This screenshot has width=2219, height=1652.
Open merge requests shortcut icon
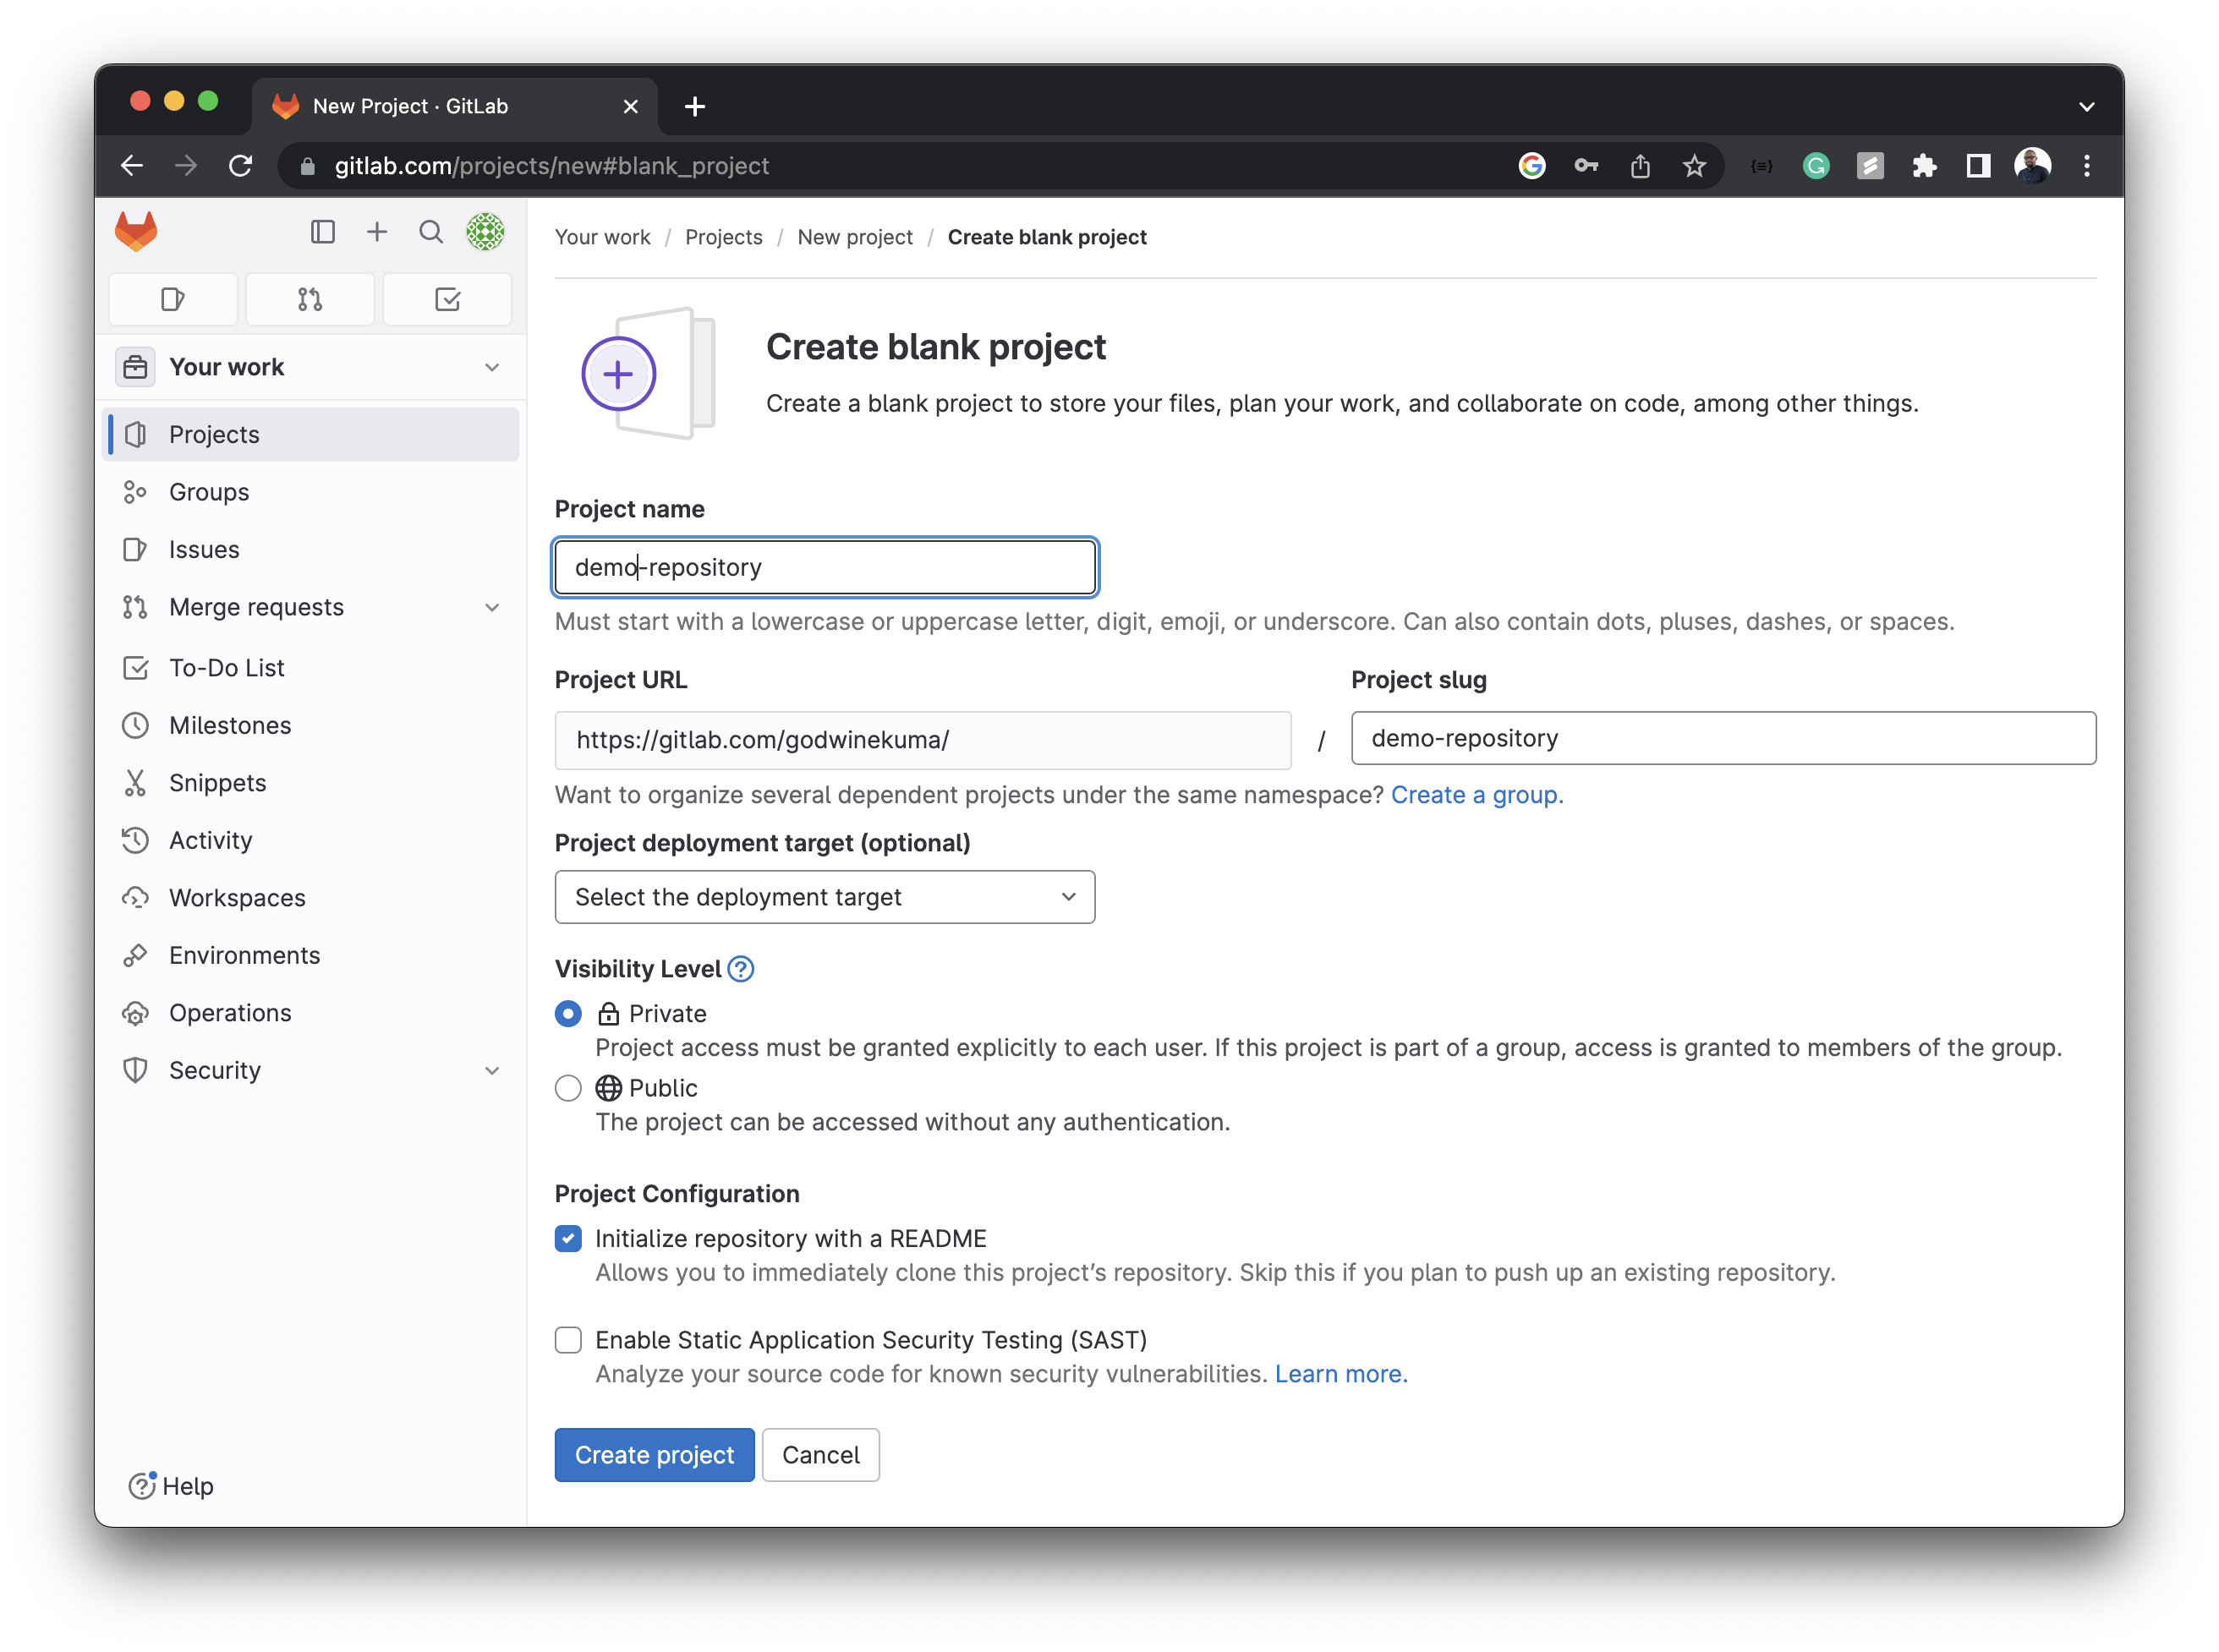tap(310, 299)
